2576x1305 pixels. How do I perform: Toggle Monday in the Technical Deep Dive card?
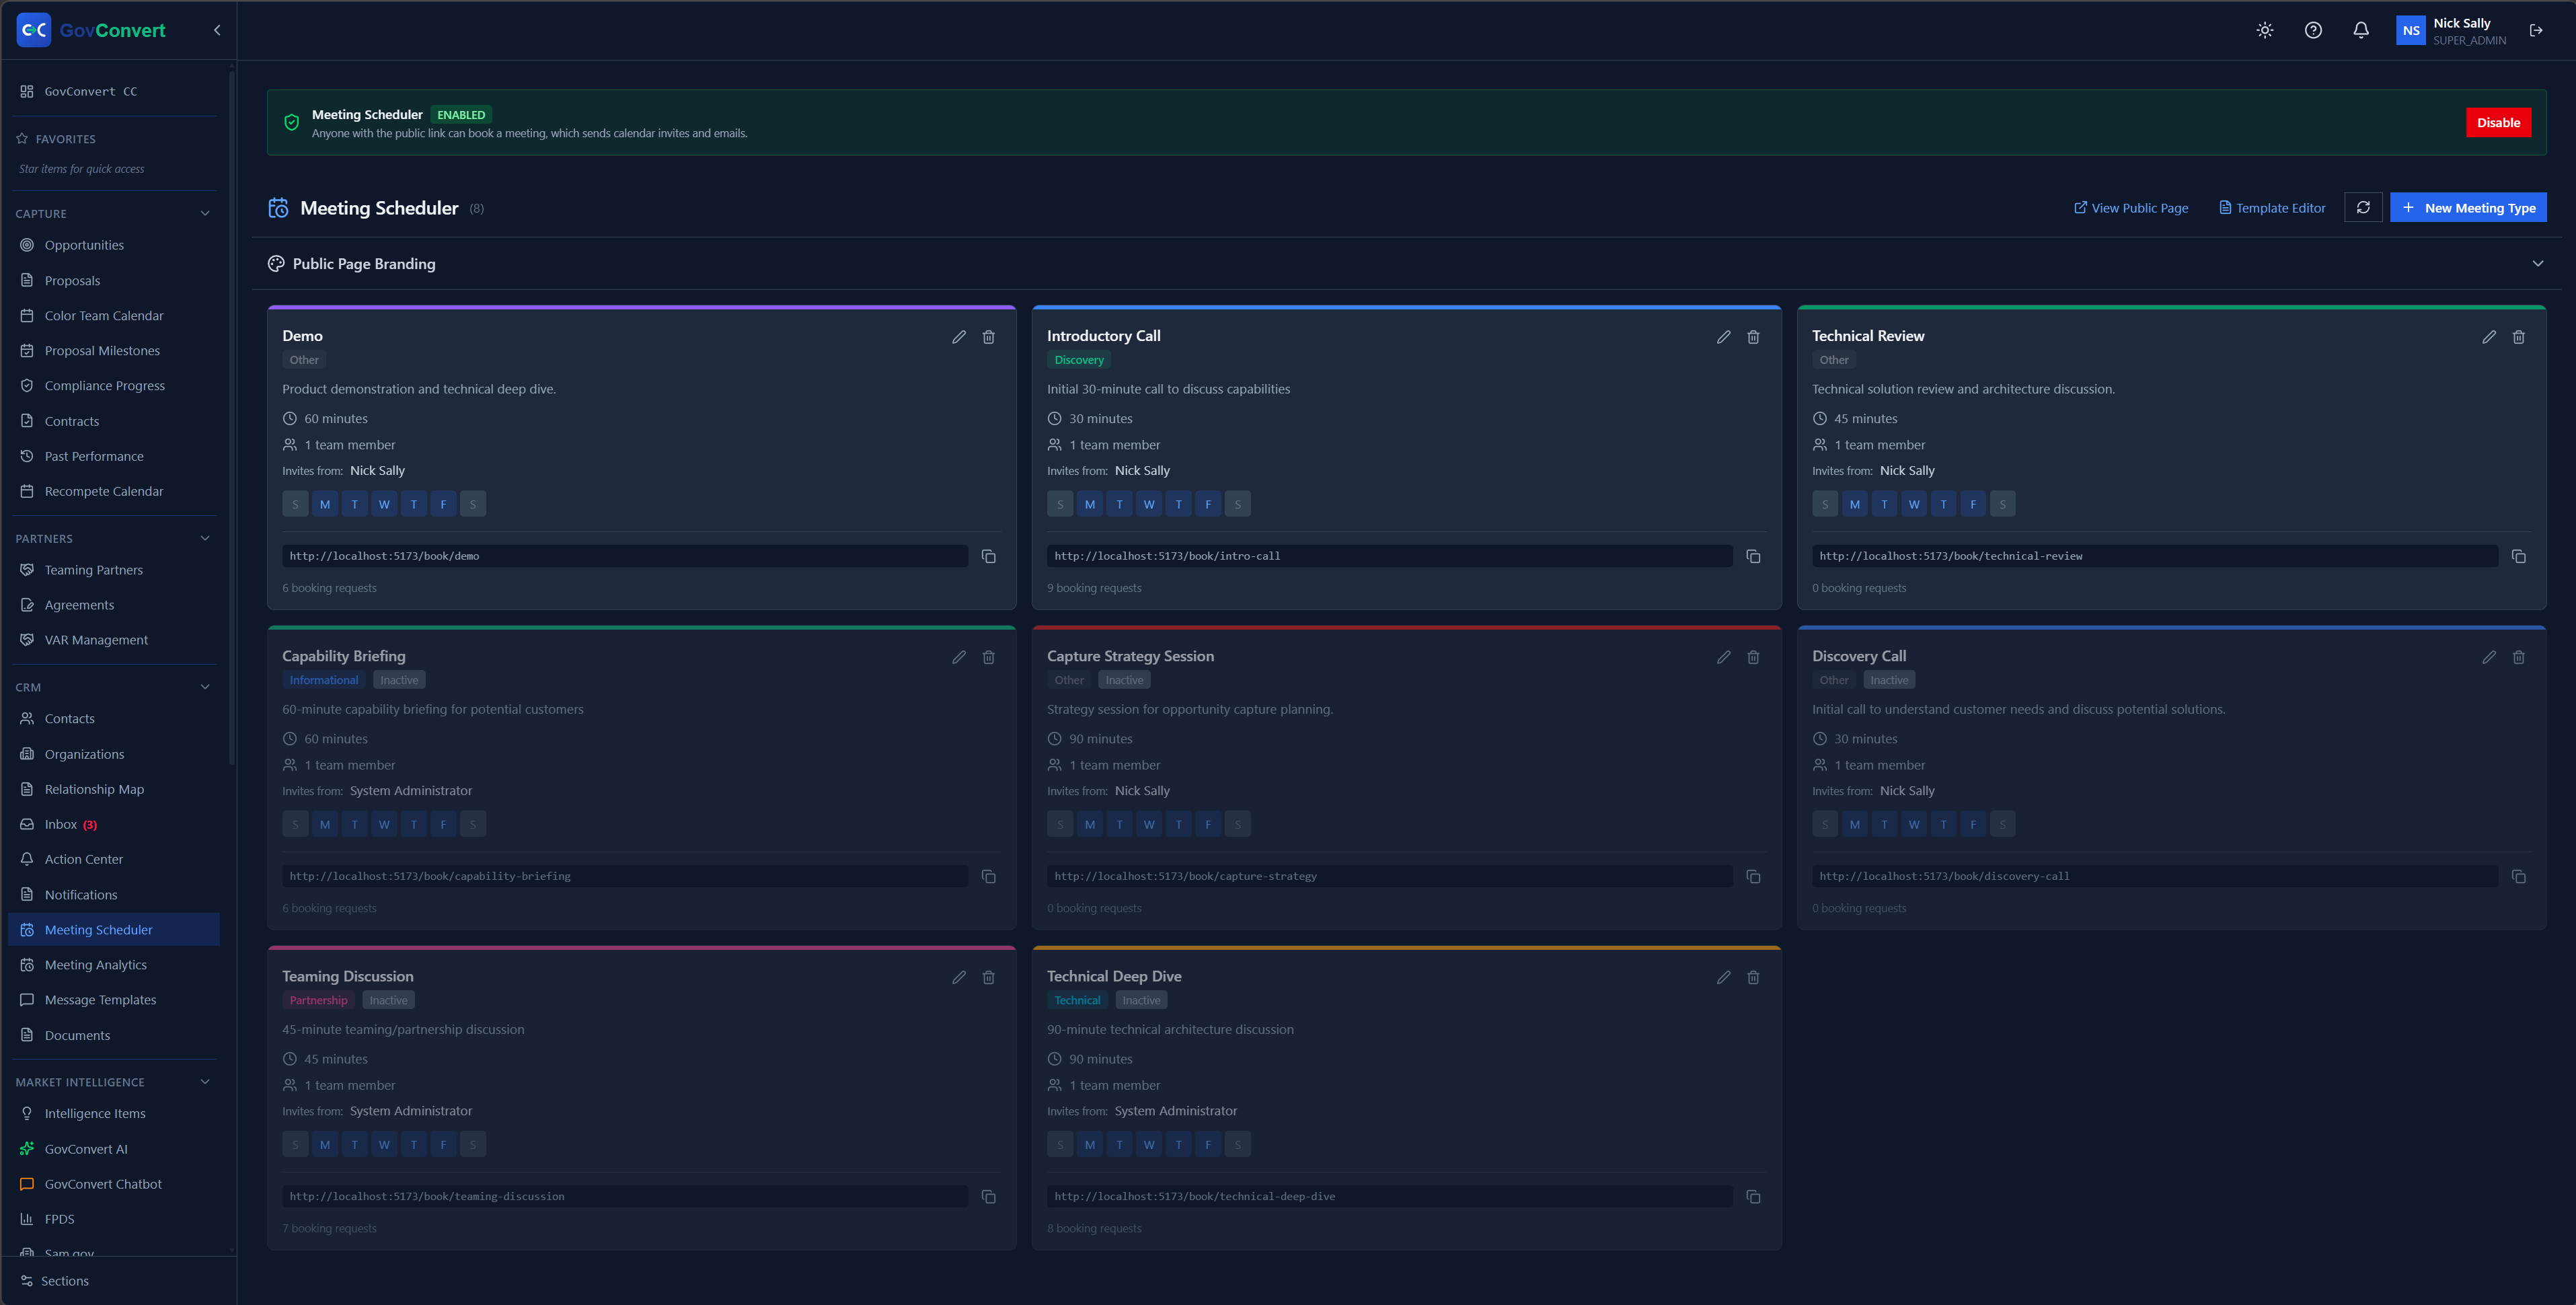click(x=1089, y=1144)
